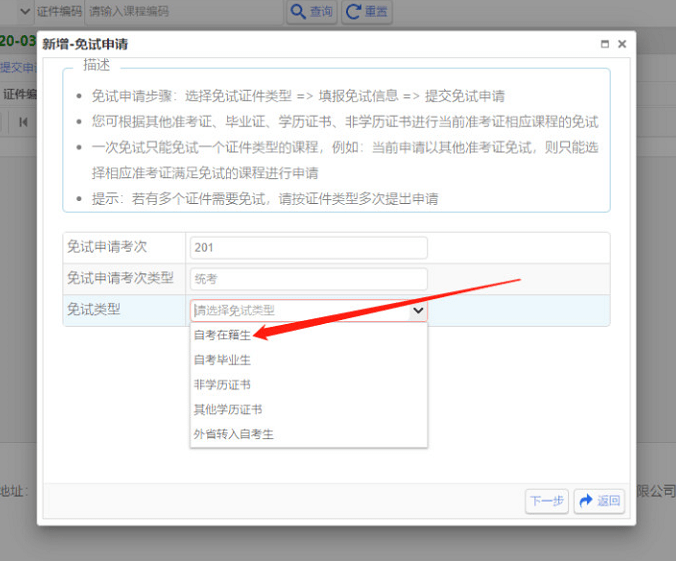This screenshot has height=561, width=676.
Task: Open the 证件编码 dropdown chevron
Action: coord(25,11)
